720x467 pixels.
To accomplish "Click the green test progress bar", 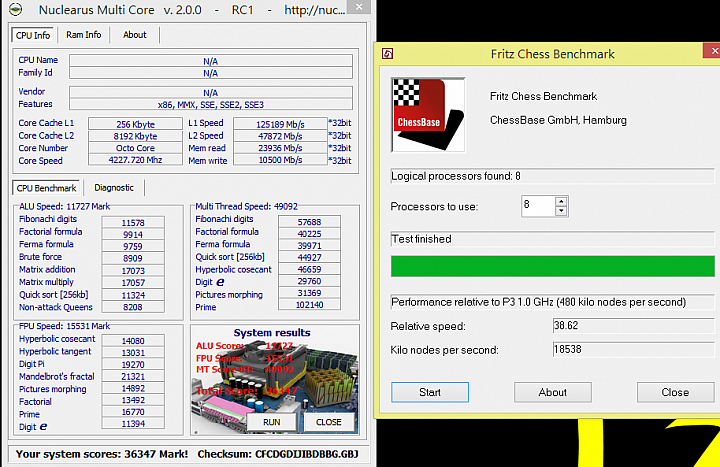I will tap(552, 266).
